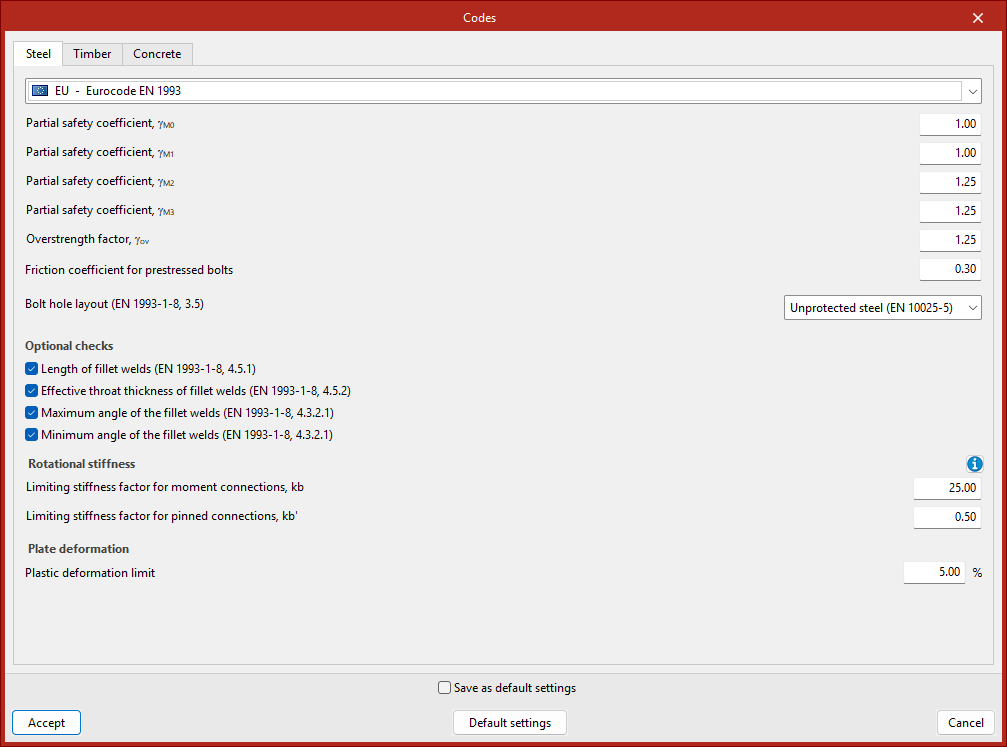Disable Maximum angle of the fillet welds

(x=32, y=413)
